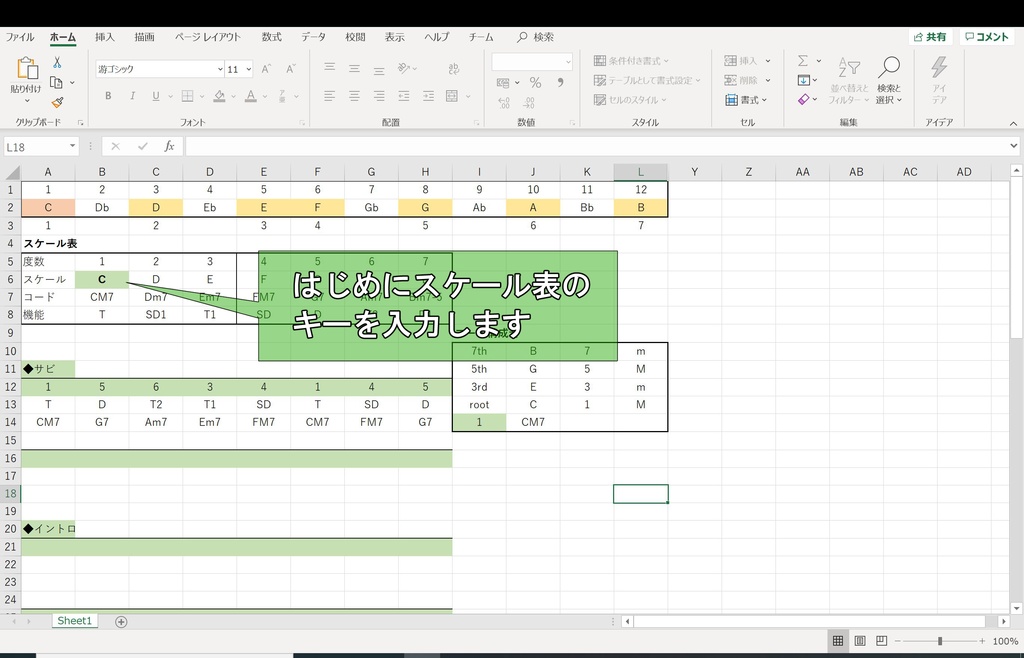
Task: Open the font name 游ゴシック dropdown
Action: pos(220,69)
